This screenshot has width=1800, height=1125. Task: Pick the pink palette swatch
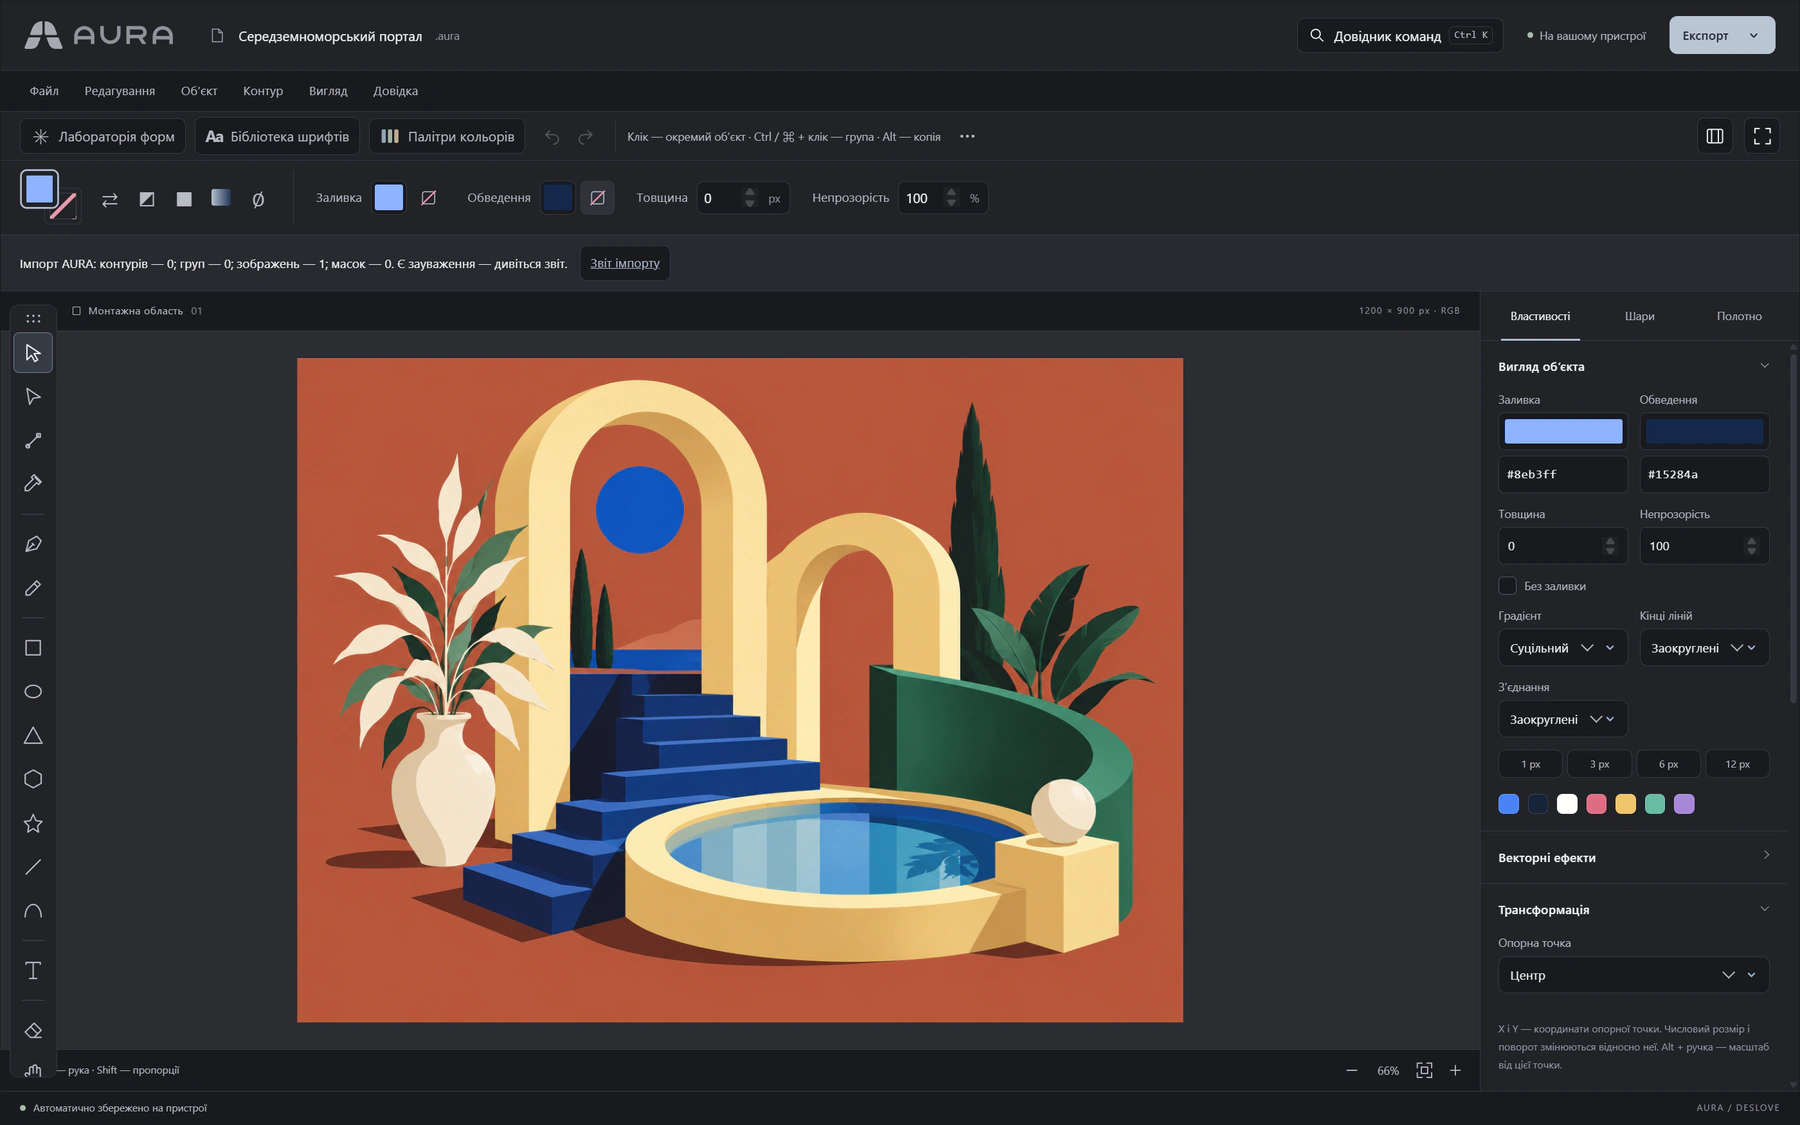click(x=1597, y=804)
